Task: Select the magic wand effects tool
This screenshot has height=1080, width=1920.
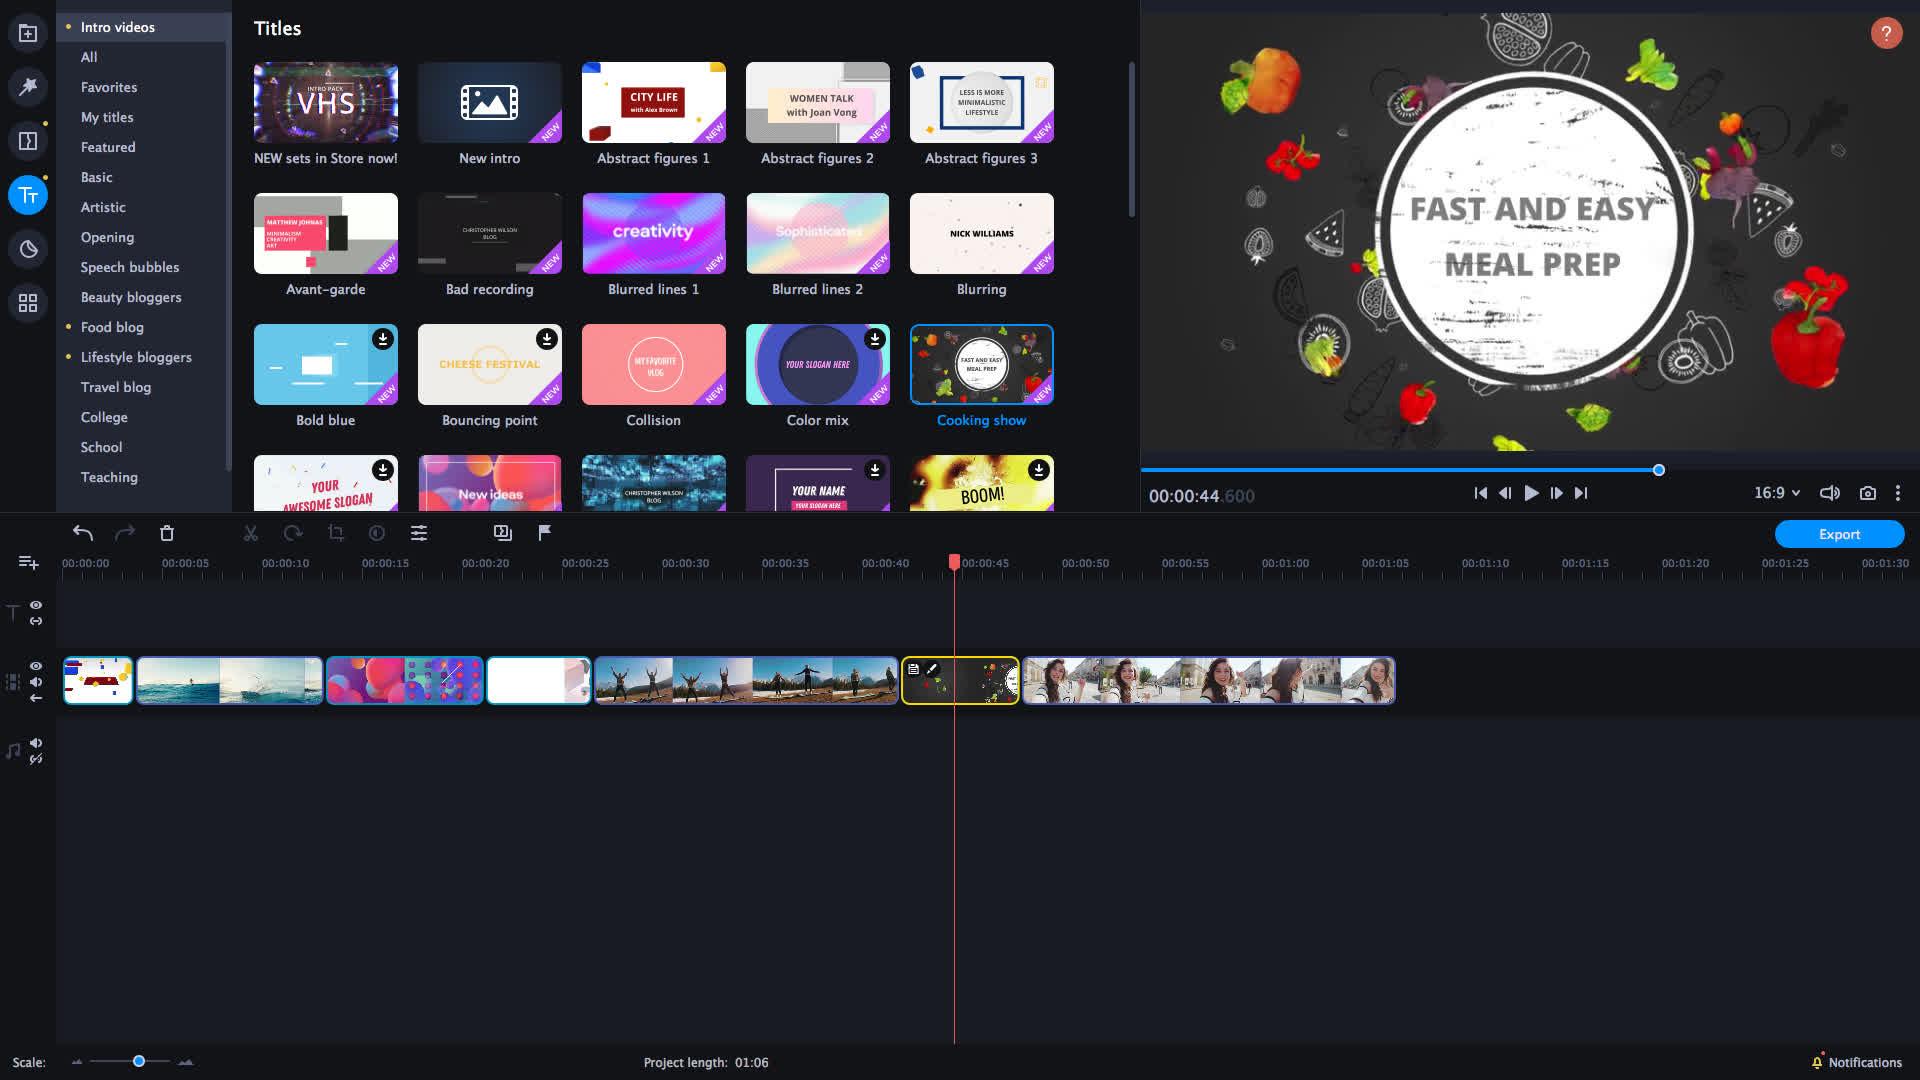Action: pos(27,87)
